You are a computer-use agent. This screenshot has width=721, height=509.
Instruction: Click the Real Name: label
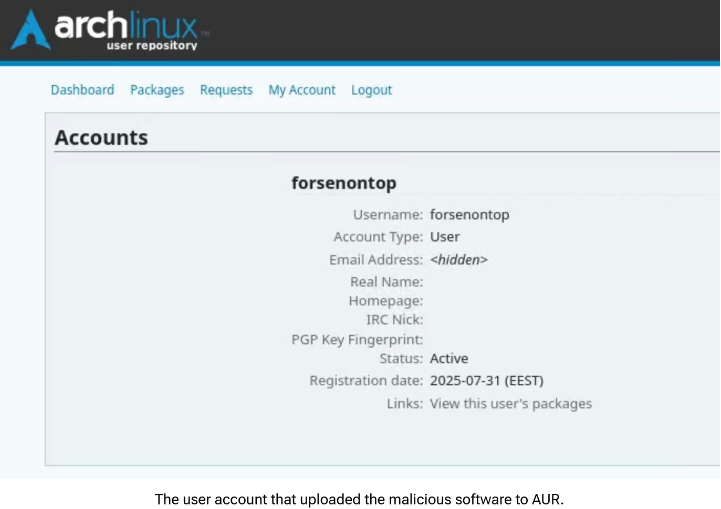coord(386,282)
